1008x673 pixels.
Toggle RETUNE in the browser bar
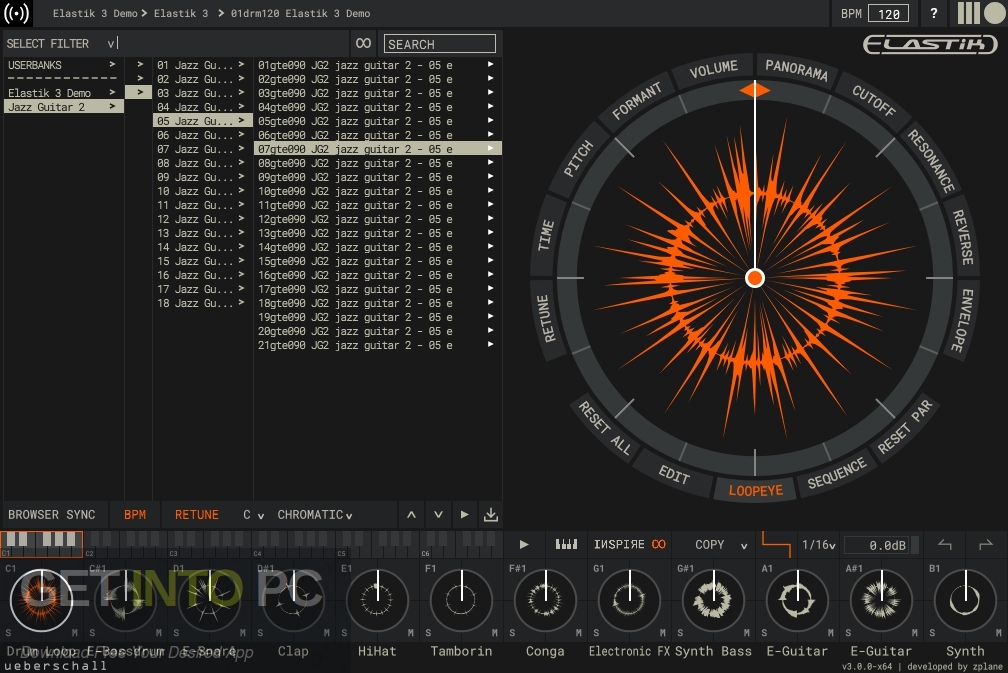click(x=197, y=515)
